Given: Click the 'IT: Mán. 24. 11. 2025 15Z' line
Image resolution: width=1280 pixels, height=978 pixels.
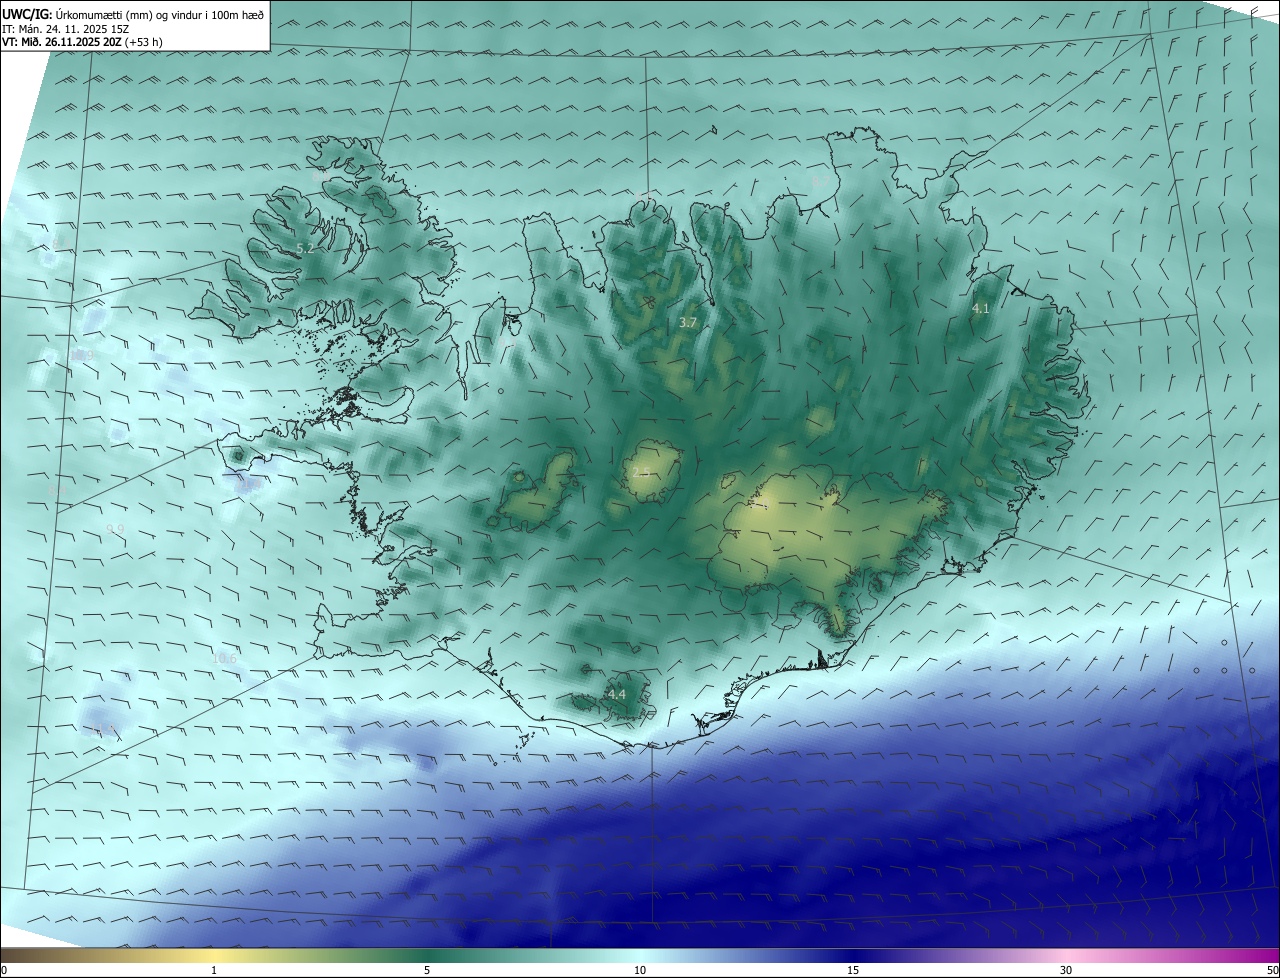Looking at the screenshot, I should [65, 28].
